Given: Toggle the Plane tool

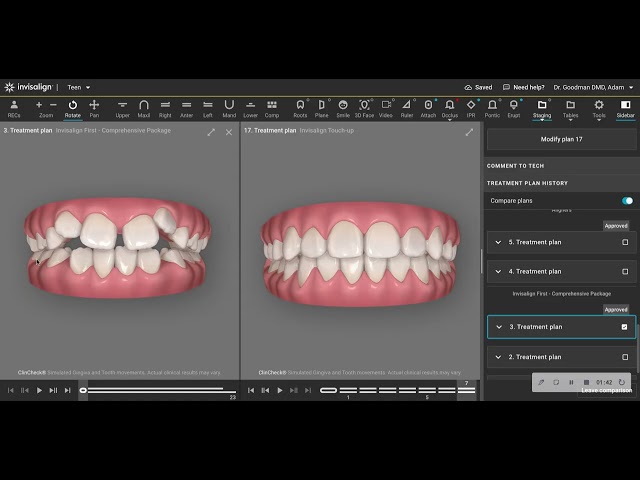Looking at the screenshot, I should point(322,109).
